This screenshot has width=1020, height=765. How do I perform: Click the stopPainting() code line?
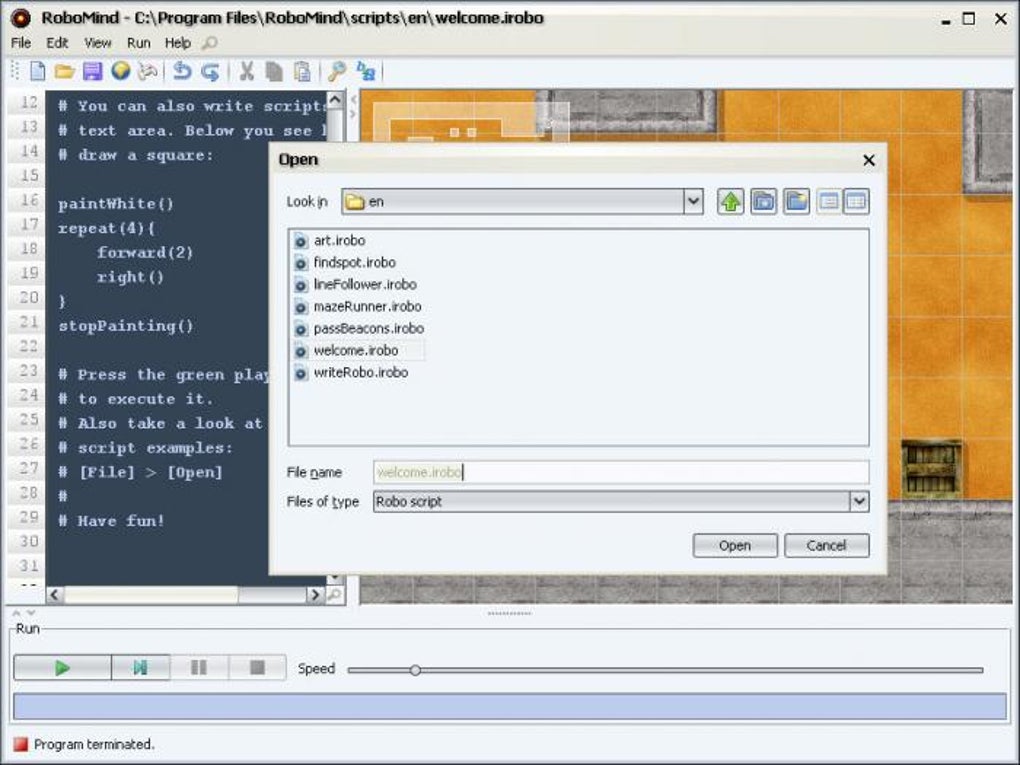tap(126, 326)
